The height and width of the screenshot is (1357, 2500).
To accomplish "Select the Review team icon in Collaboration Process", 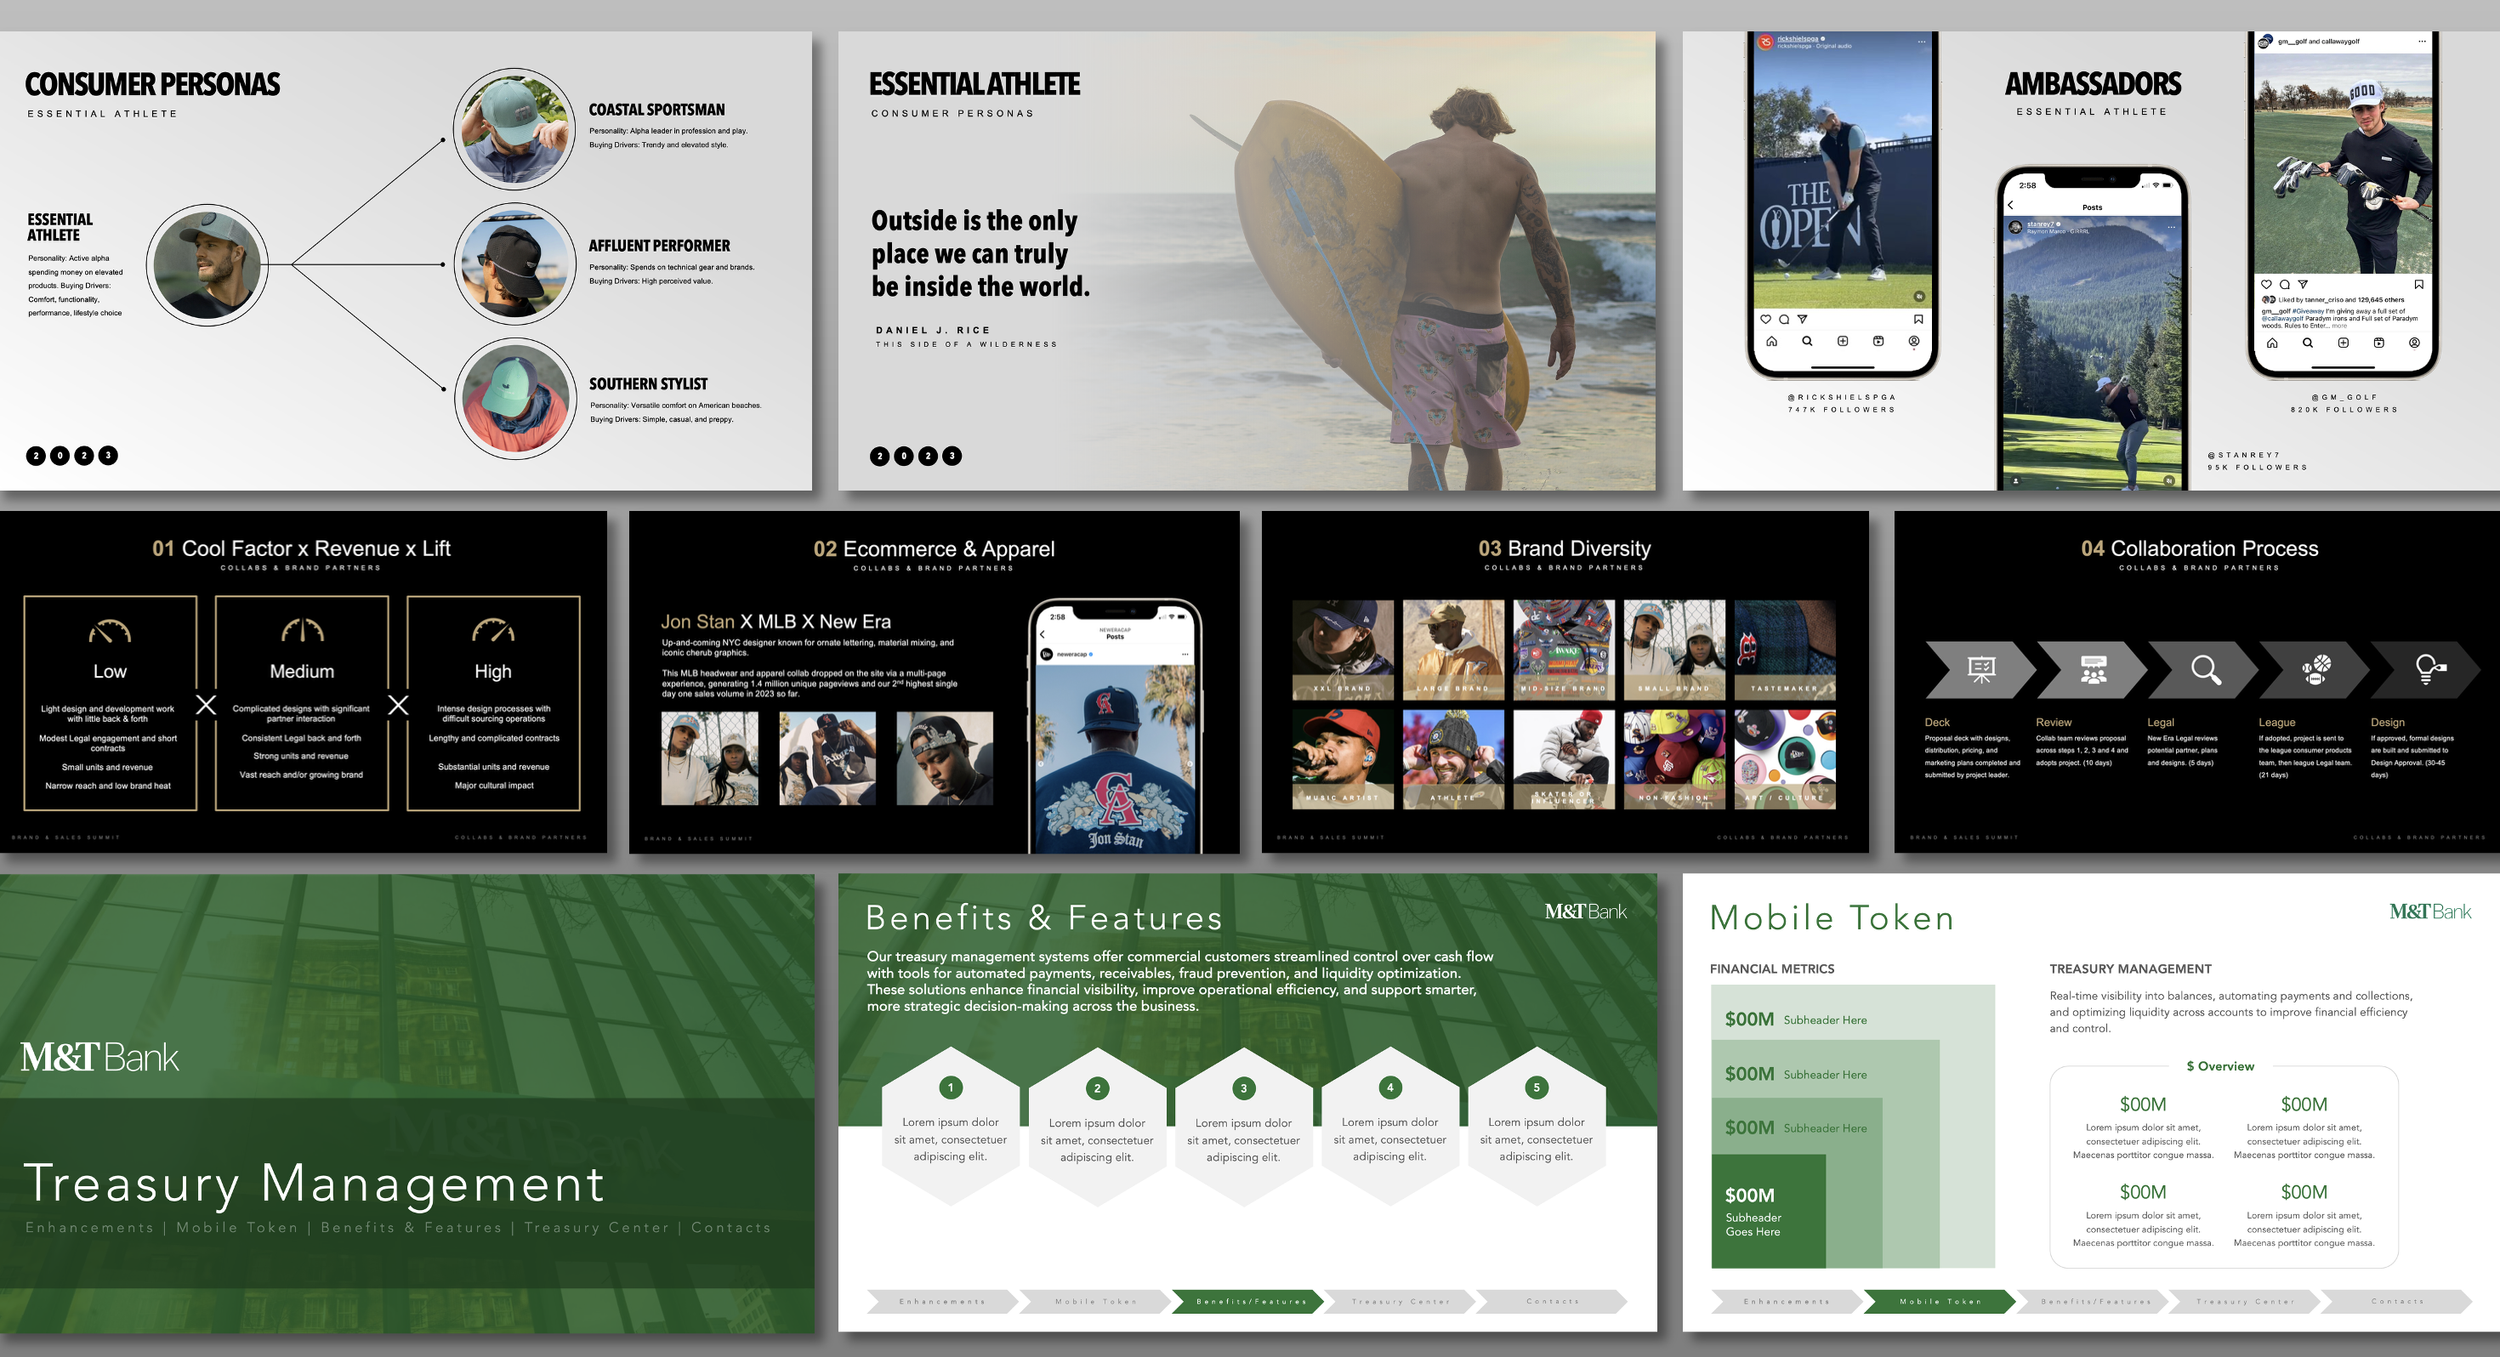I will [2093, 669].
